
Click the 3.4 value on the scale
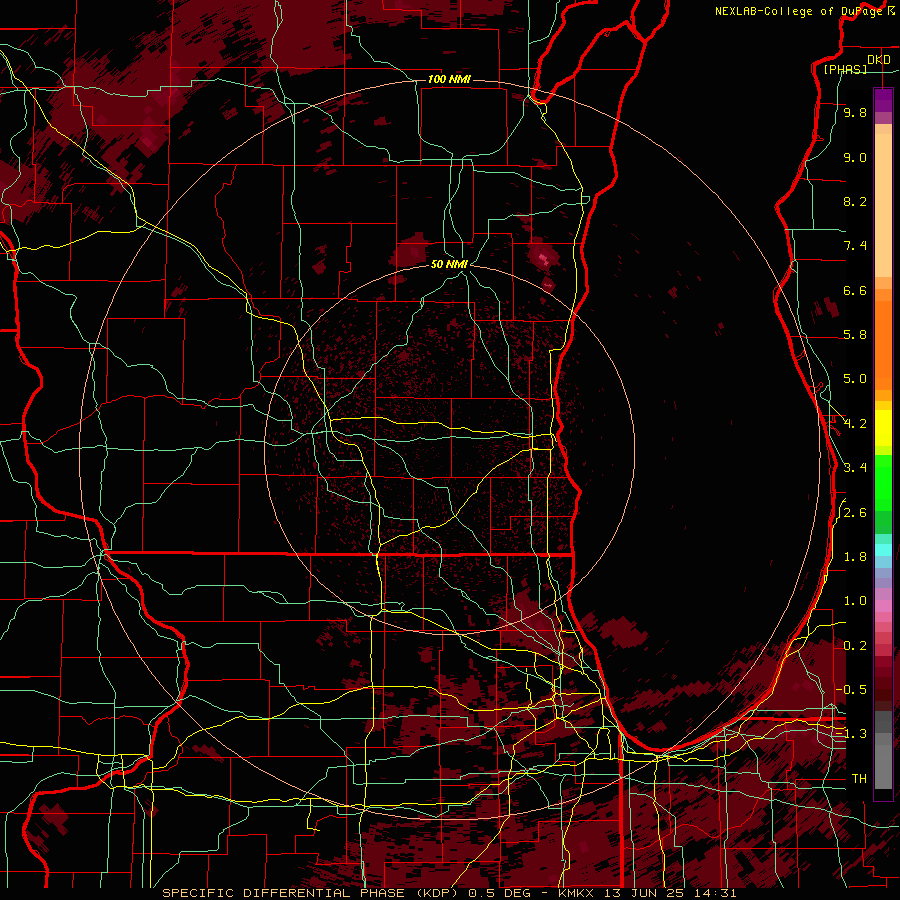[855, 468]
